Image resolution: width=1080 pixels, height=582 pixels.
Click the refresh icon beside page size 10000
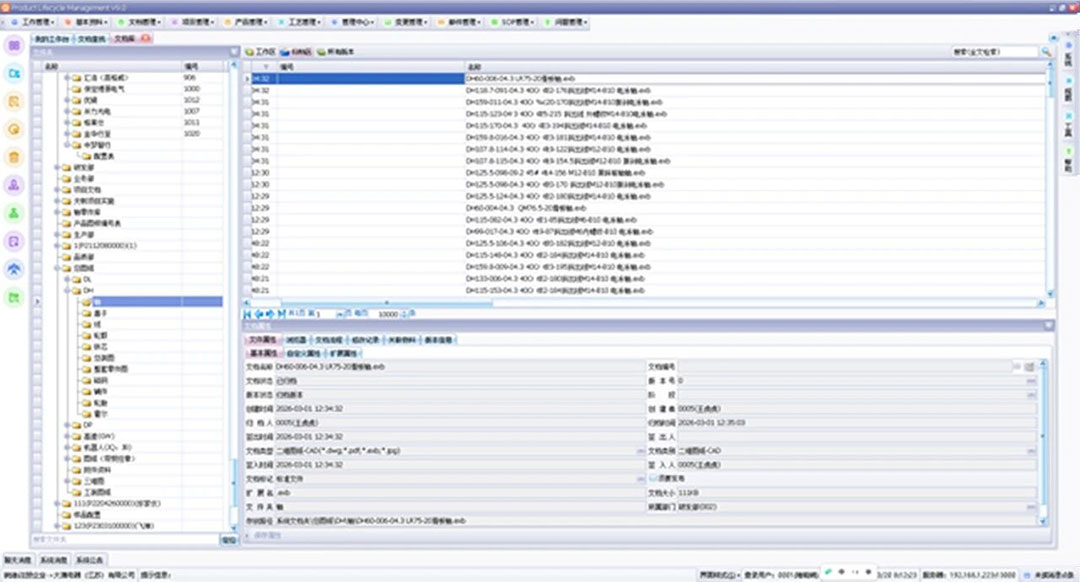[413, 313]
